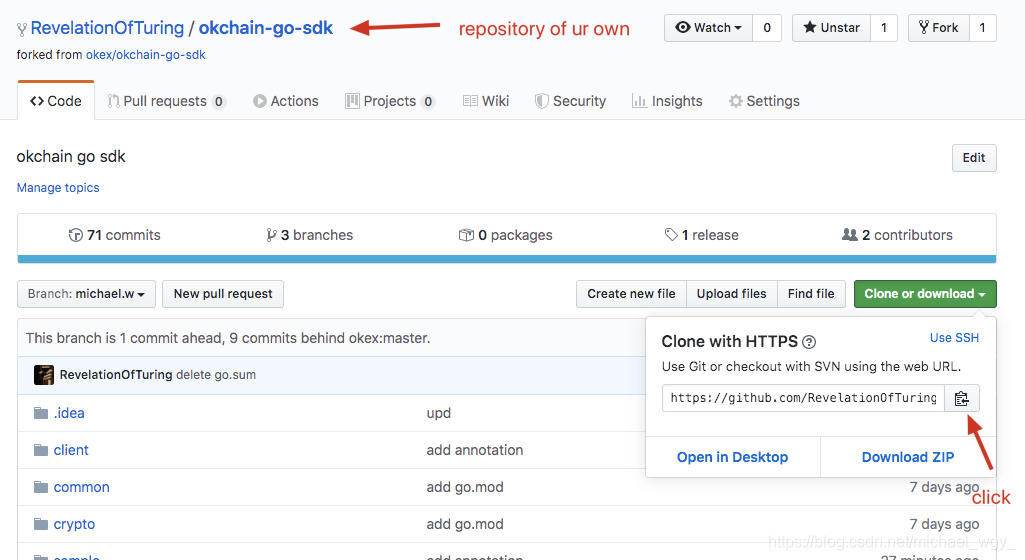Toggle the Clone or download dropdown
The height and width of the screenshot is (560, 1025).
(925, 294)
